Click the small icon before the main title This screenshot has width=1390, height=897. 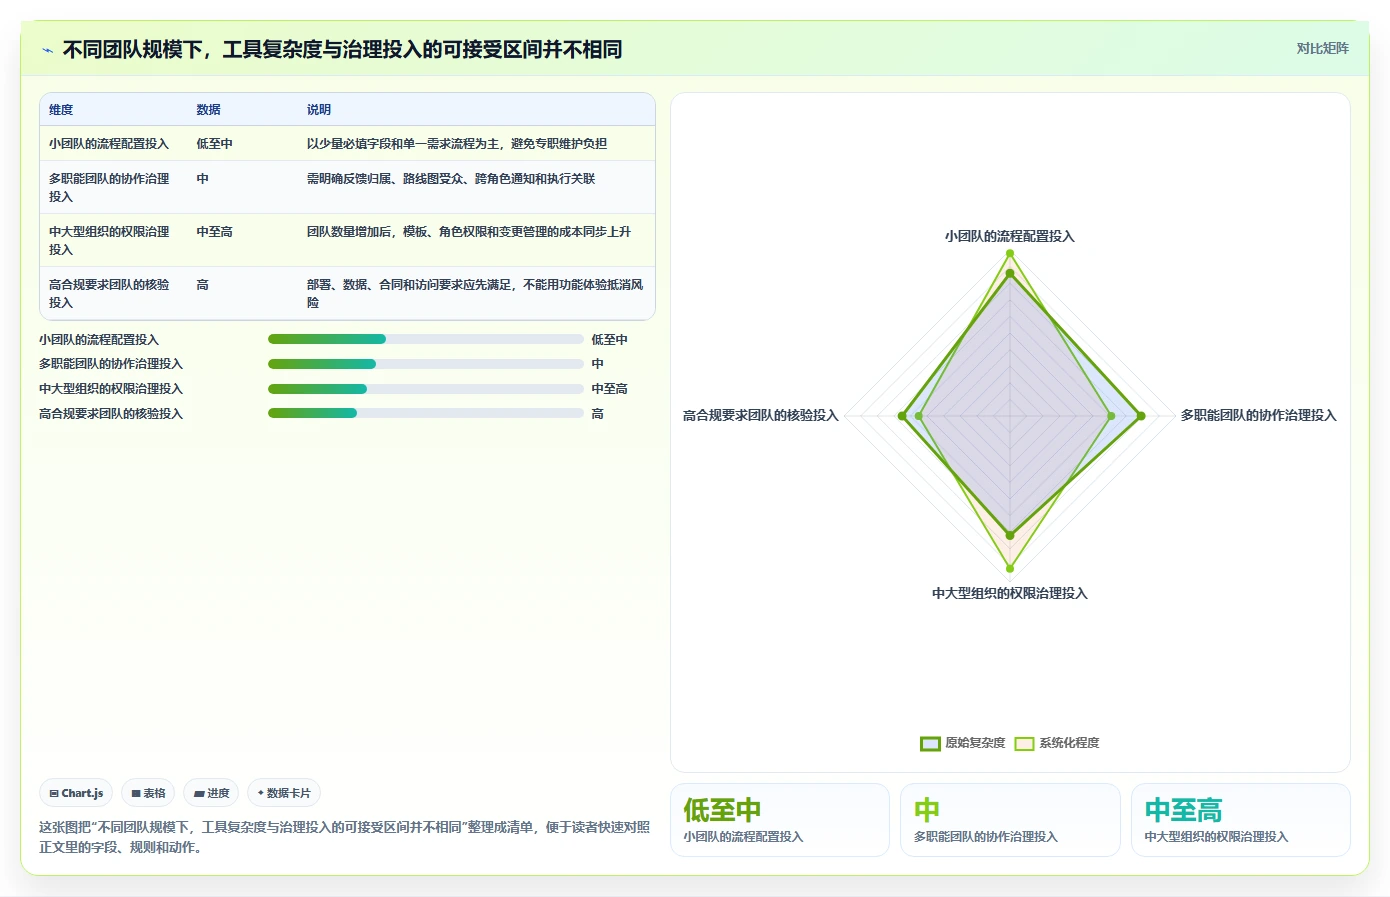47,50
